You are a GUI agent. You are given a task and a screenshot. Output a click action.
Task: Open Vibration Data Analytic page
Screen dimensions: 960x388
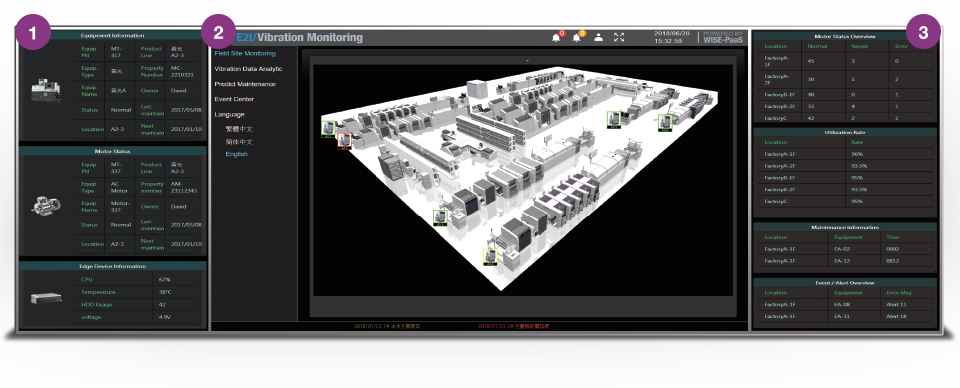249,69
